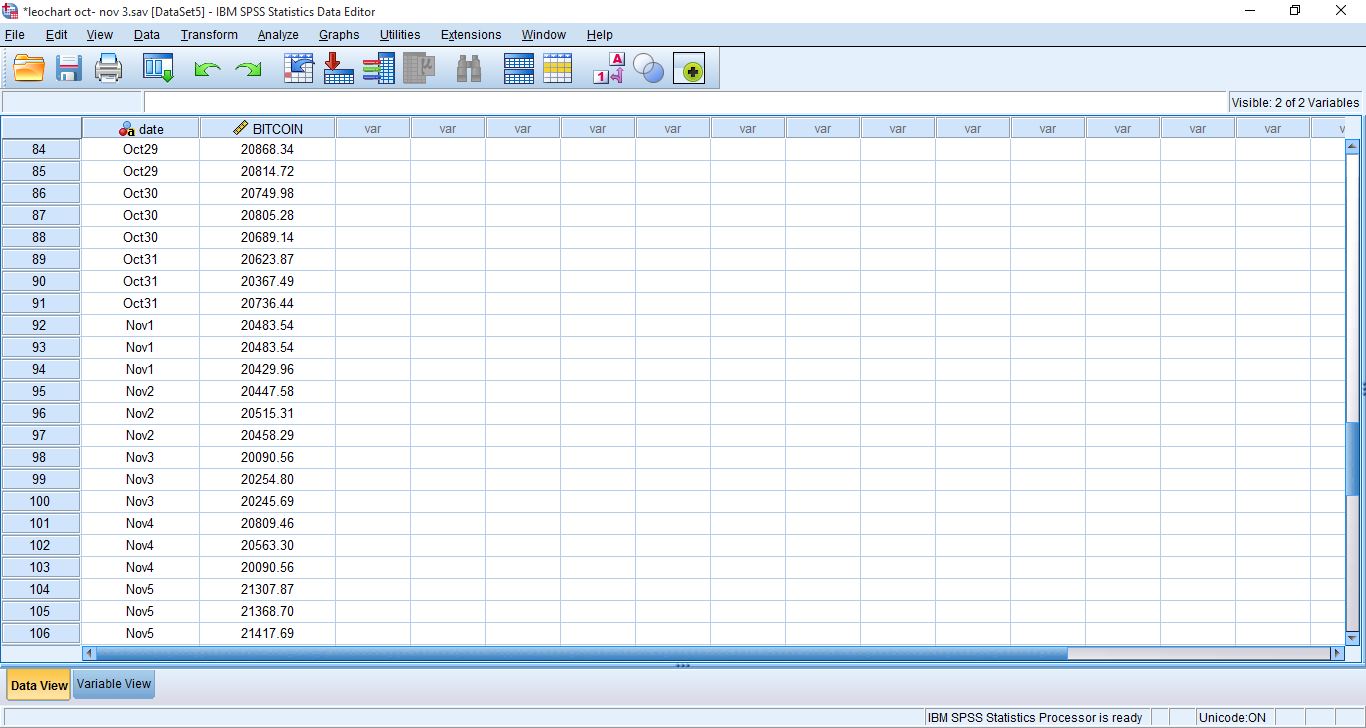Click the Nov2 date cell in row 95
Viewport: 1366px width, 728px height.
pyautogui.click(x=140, y=391)
